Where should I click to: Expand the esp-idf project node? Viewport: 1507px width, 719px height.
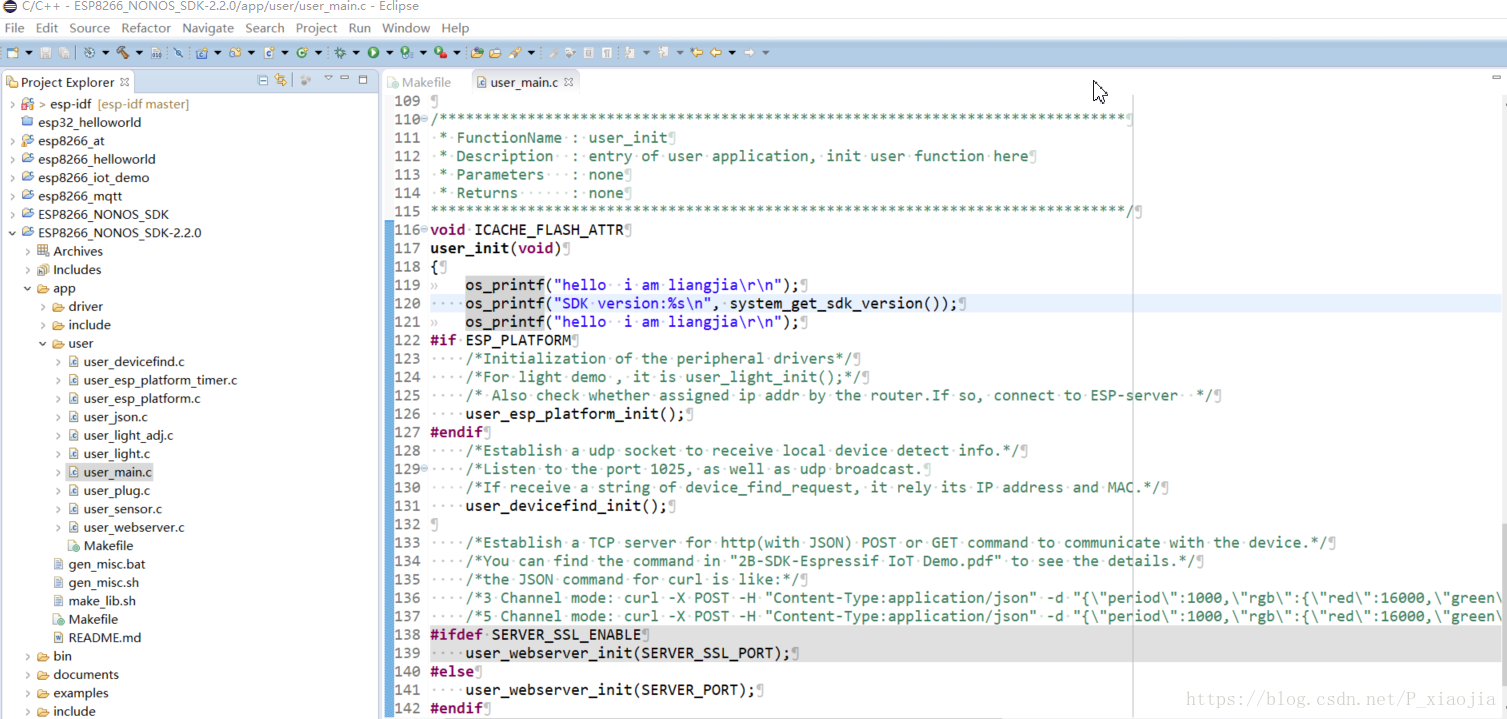click(12, 104)
